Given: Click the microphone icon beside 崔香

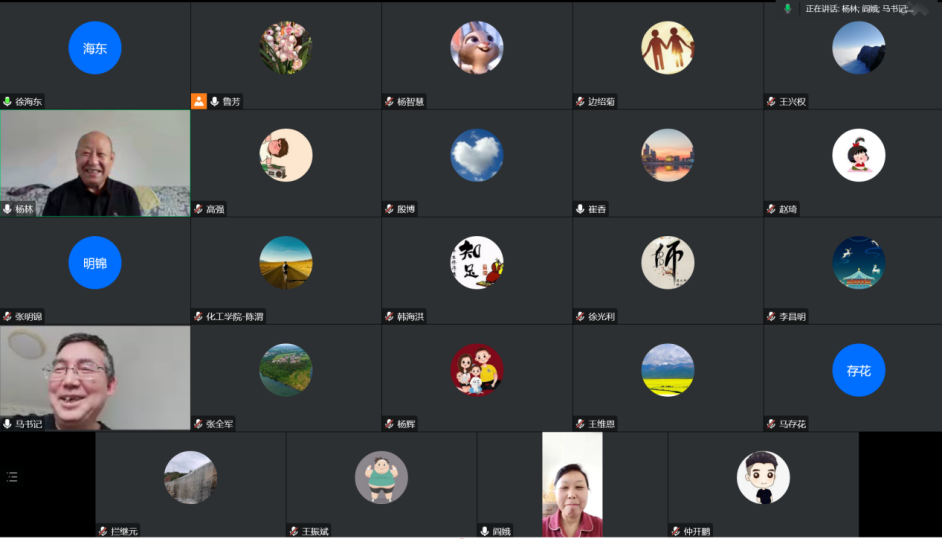Looking at the screenshot, I should tap(580, 209).
